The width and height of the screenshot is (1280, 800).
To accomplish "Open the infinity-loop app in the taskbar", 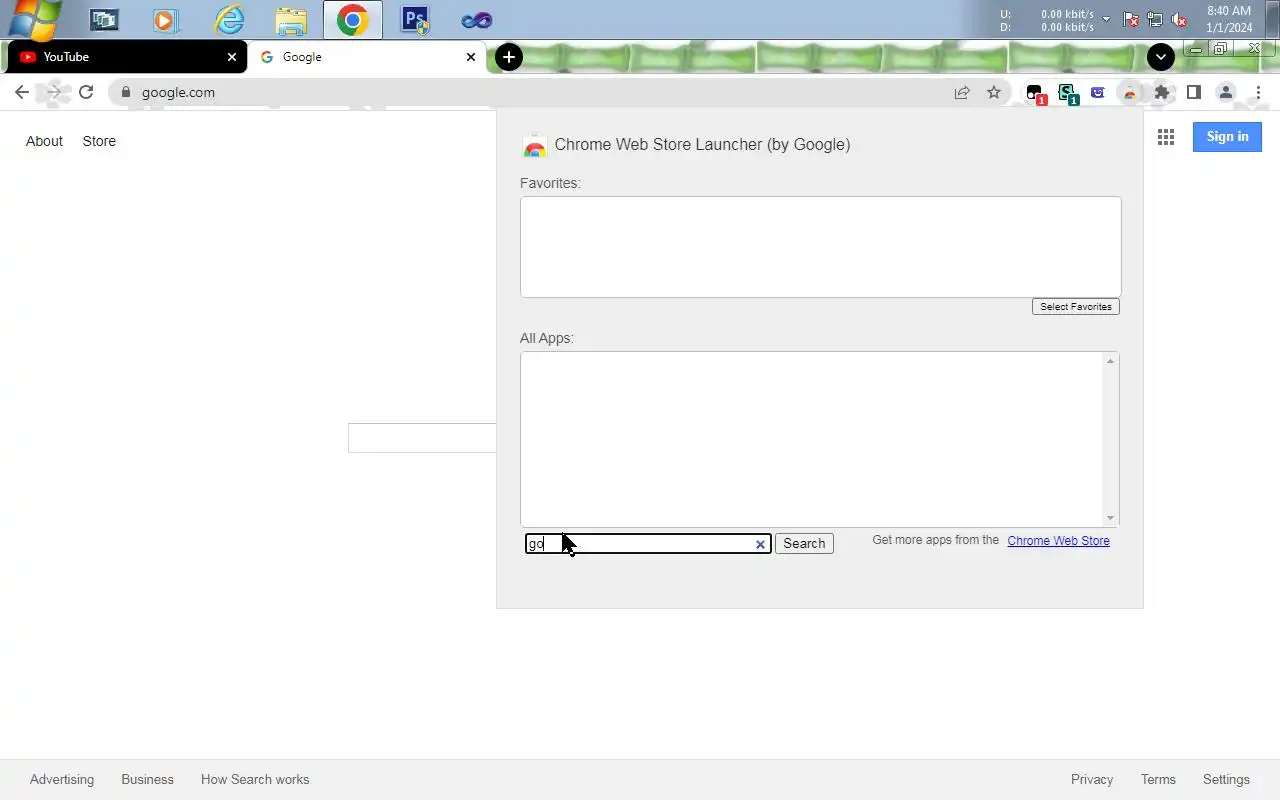I will point(476,20).
